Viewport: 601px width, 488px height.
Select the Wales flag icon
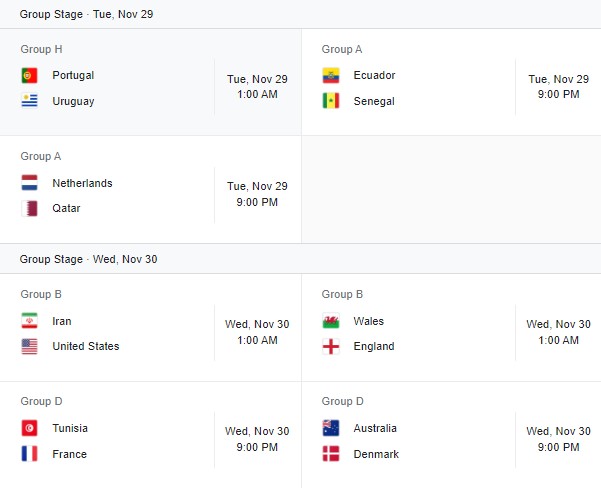(x=331, y=321)
